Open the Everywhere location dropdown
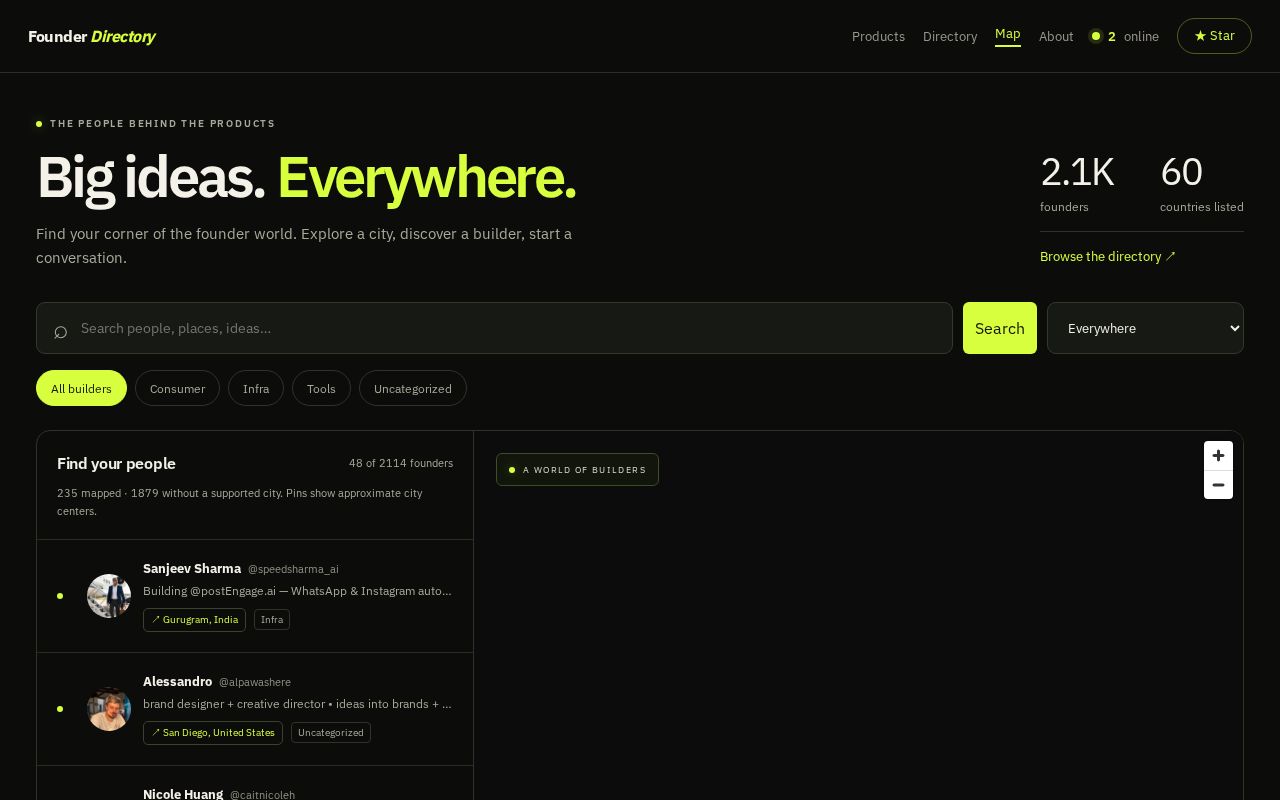The image size is (1280, 800). click(1145, 328)
